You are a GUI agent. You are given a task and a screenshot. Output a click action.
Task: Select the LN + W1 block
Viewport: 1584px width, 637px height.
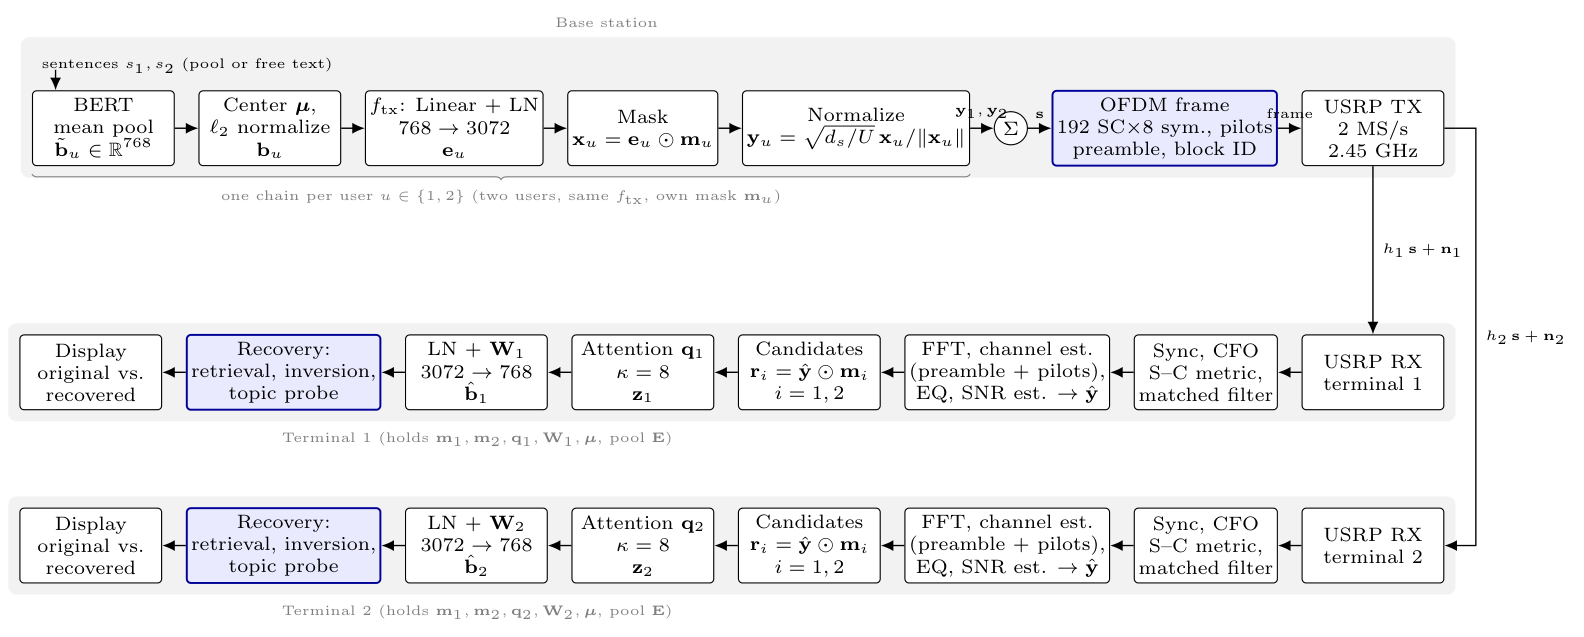(476, 372)
